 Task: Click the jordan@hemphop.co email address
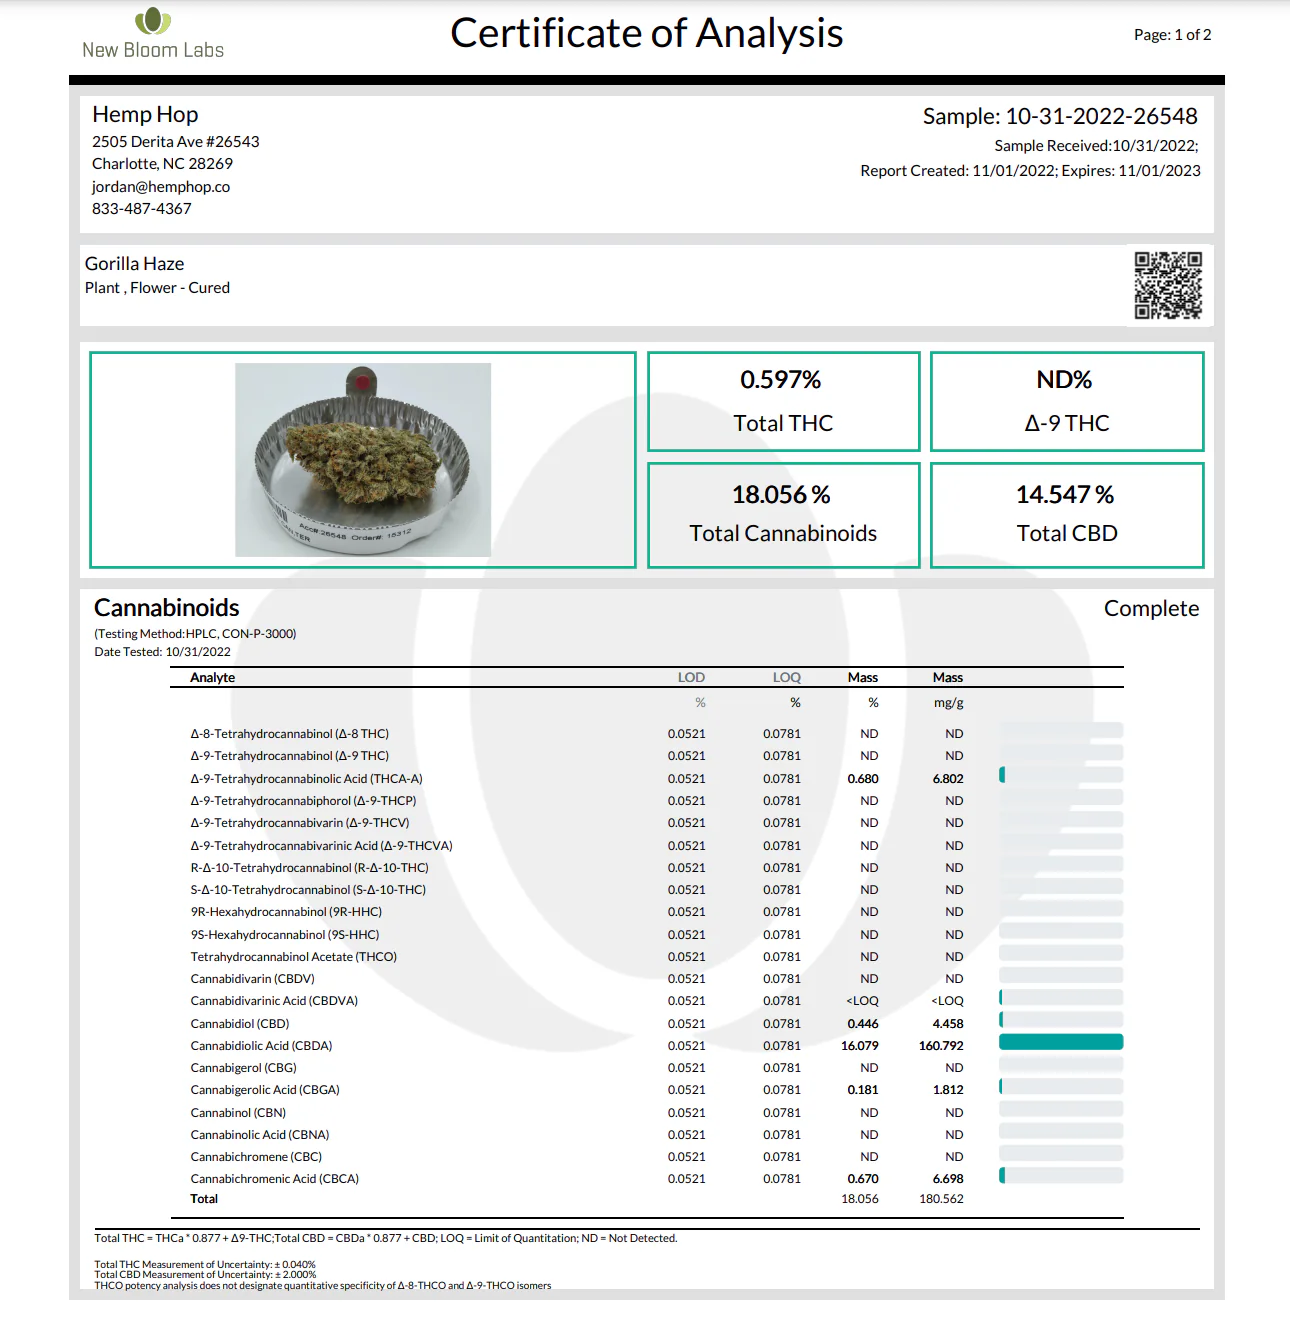tap(161, 187)
